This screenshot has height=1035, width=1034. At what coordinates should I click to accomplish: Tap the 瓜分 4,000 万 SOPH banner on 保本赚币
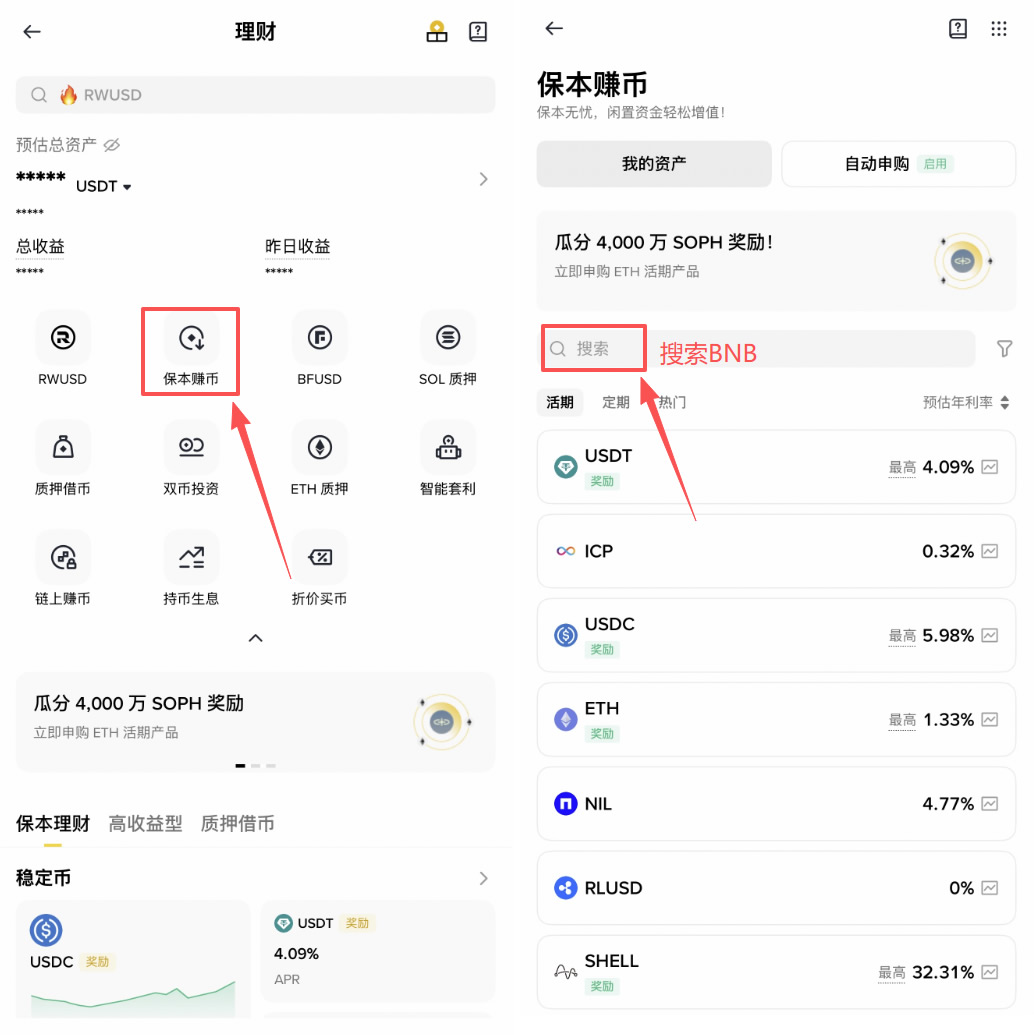click(x=776, y=261)
